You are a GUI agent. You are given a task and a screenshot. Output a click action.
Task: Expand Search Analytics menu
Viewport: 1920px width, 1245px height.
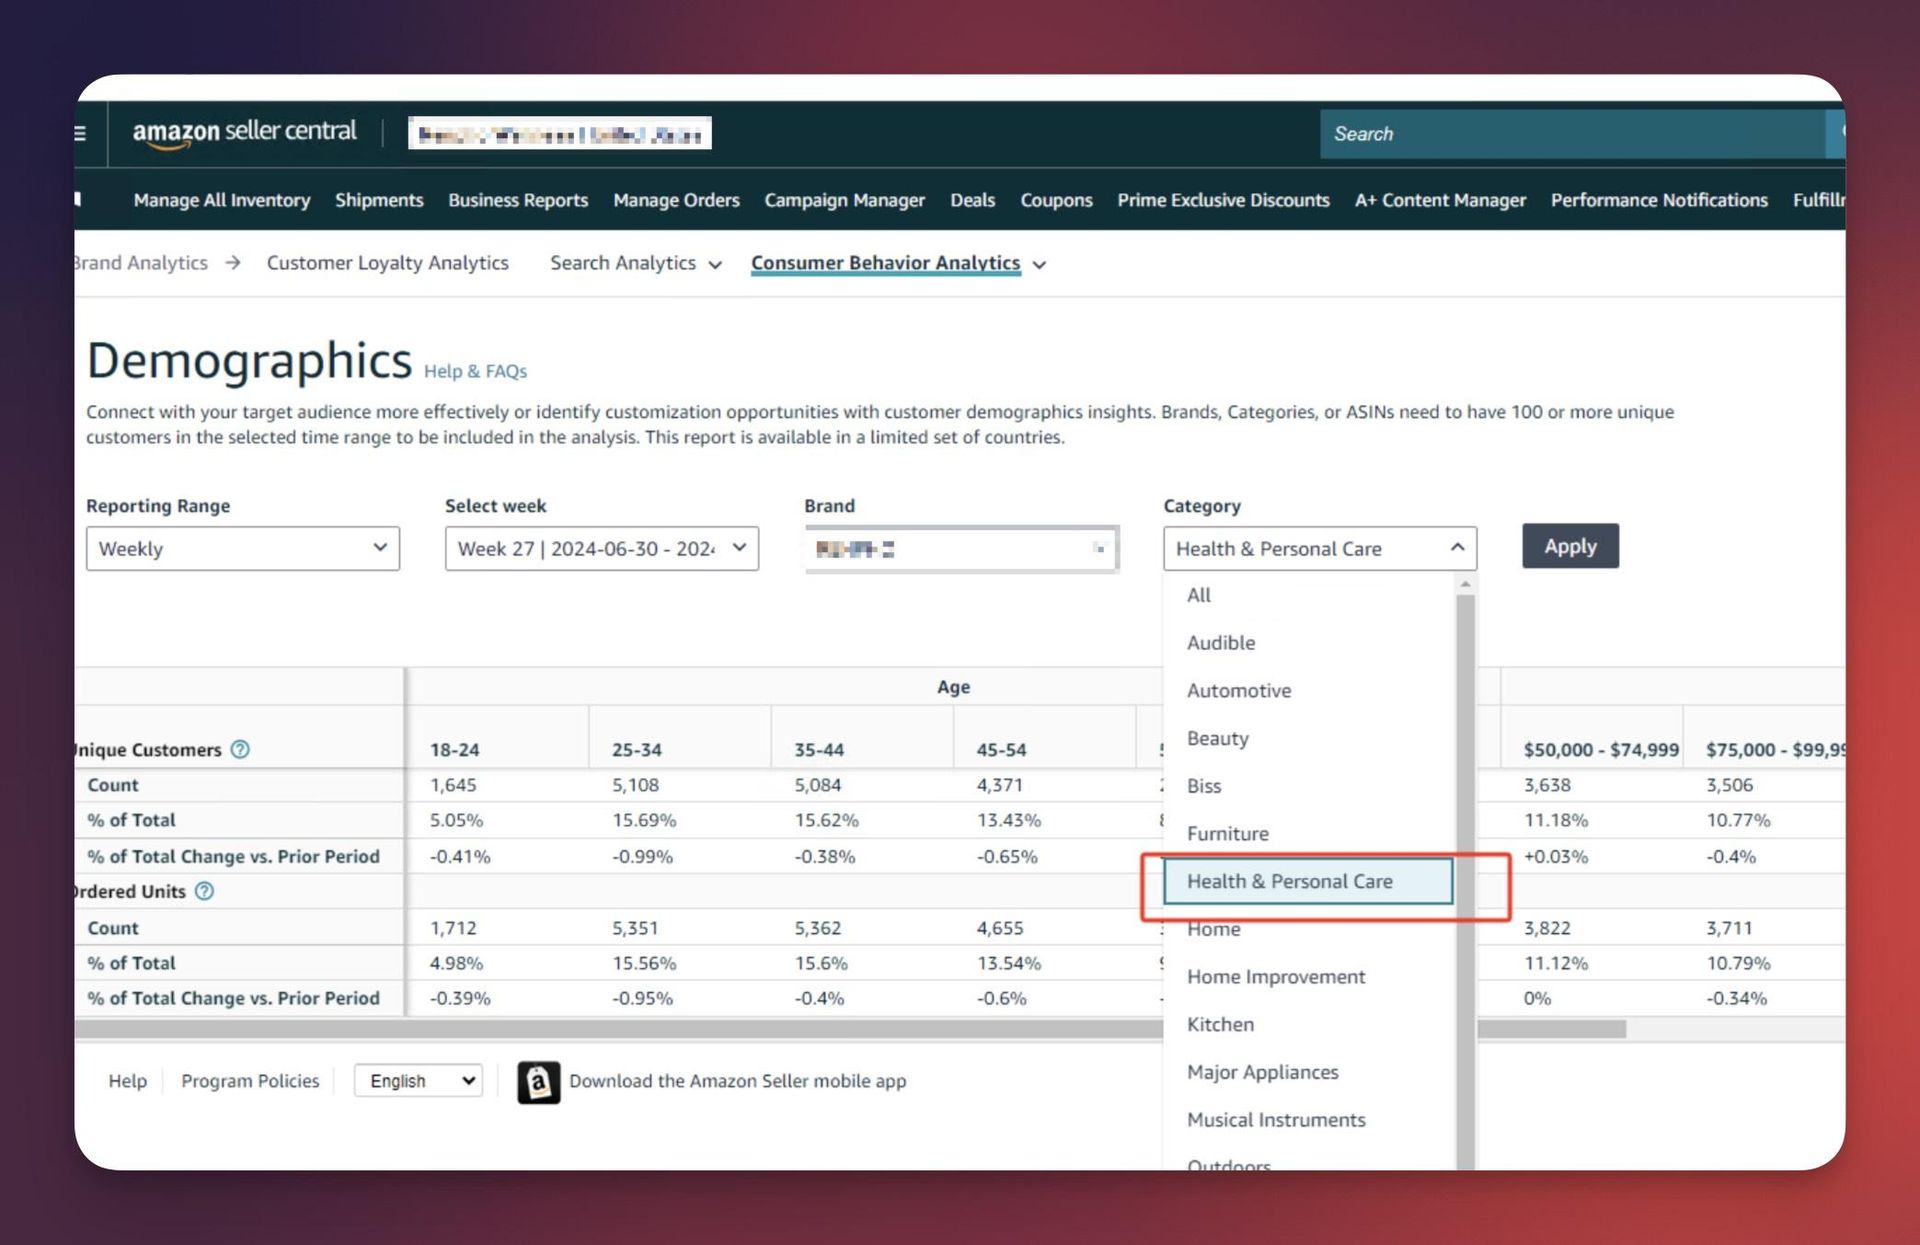tap(636, 263)
